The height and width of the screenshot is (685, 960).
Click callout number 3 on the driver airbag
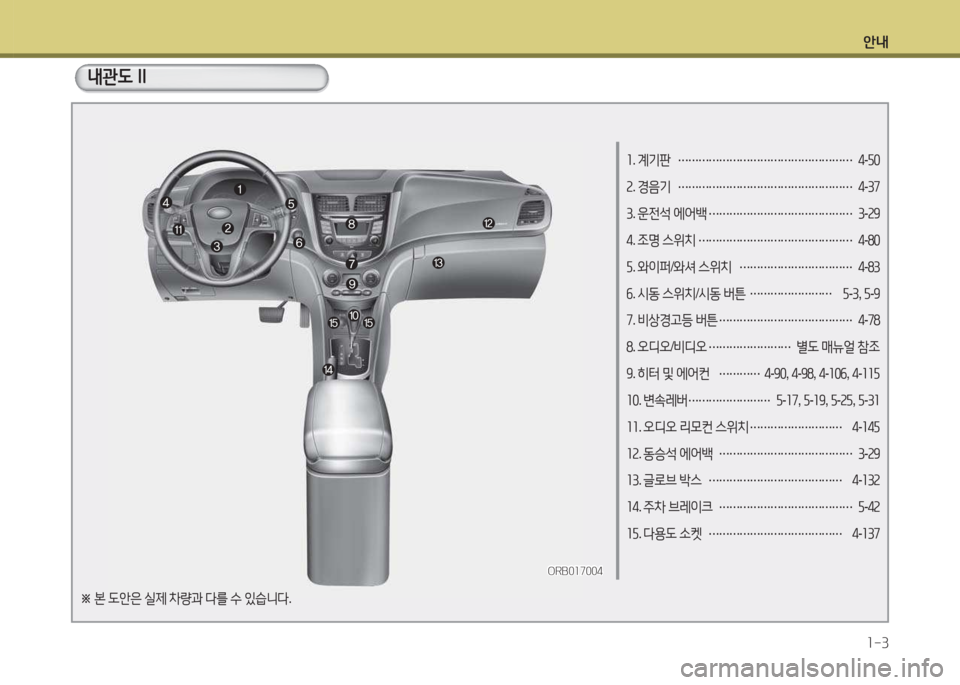coord(216,246)
